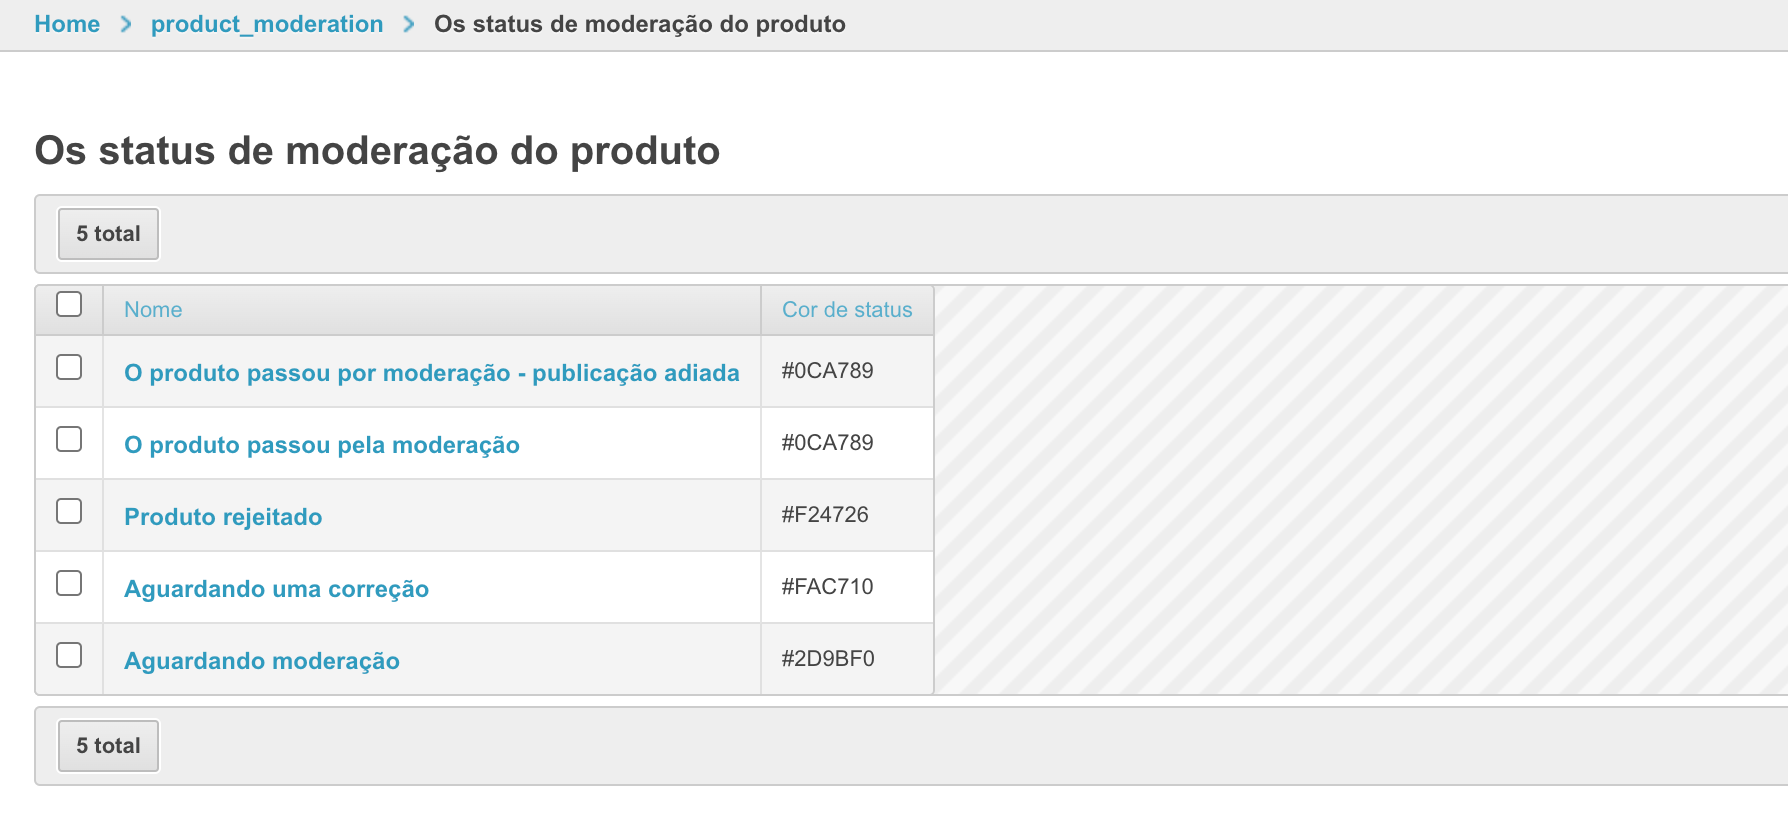This screenshot has height=834, width=1788.
Task: Click the top '5 total' button
Action: pos(108,234)
